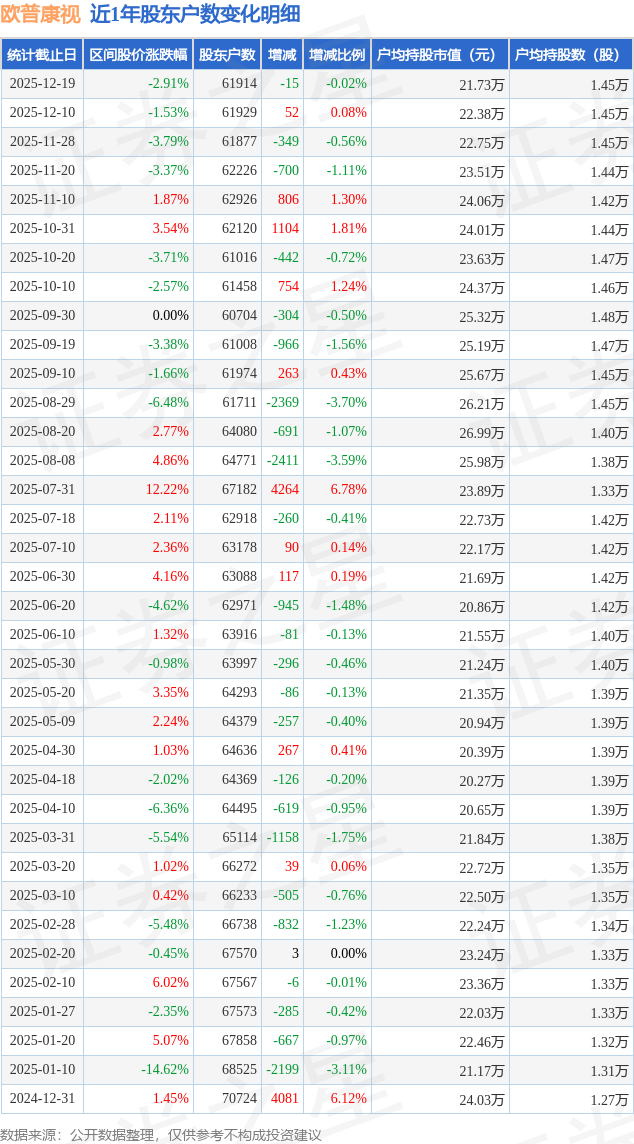Click the 6.78% change ratio cell
This screenshot has height=1144, width=634.
pyautogui.click(x=348, y=490)
